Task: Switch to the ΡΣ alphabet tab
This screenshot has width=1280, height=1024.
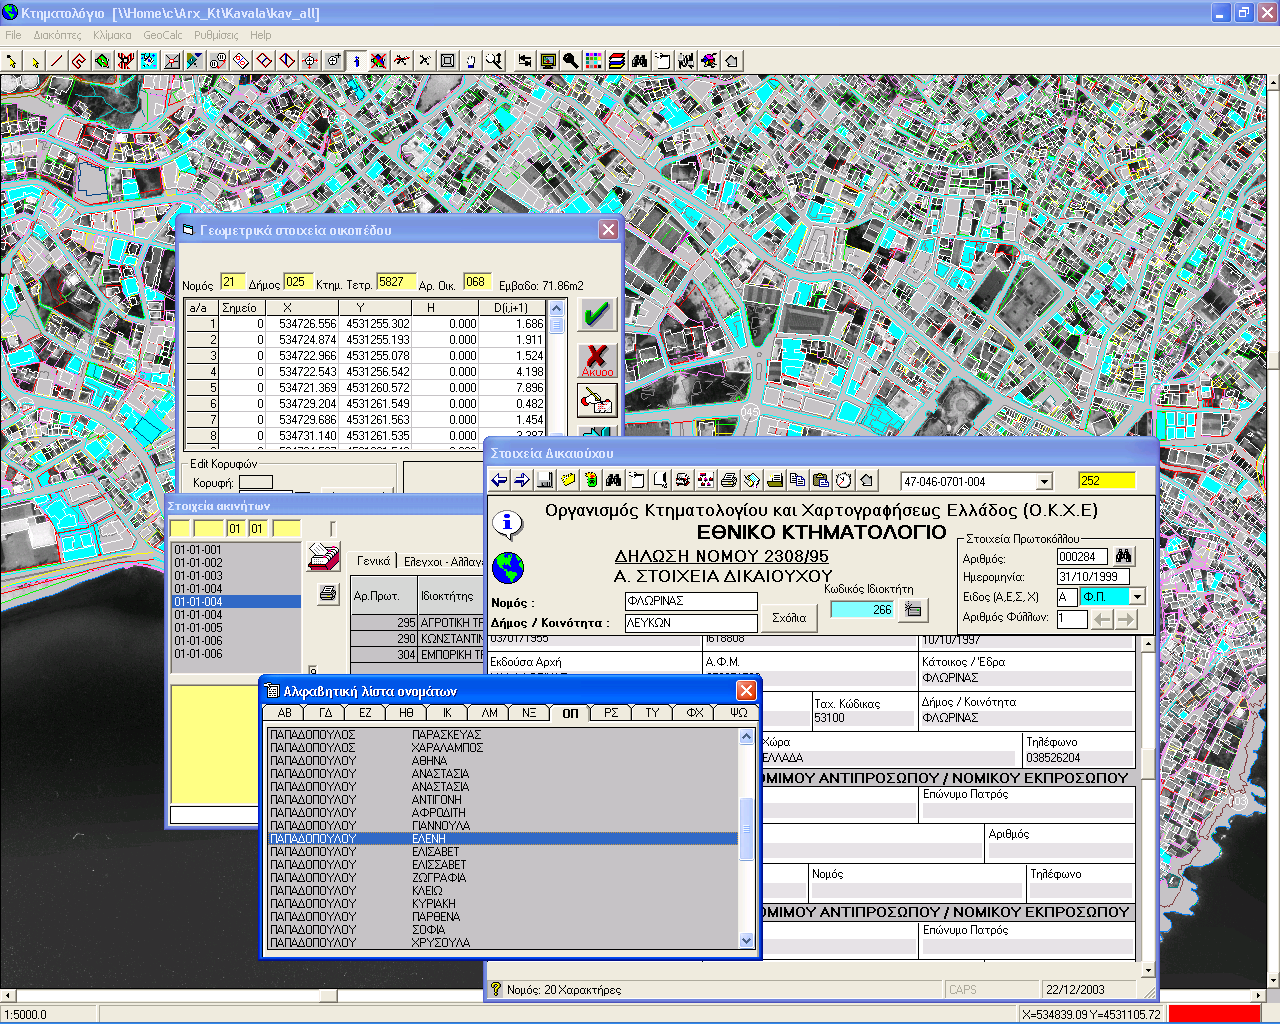Action: [610, 713]
